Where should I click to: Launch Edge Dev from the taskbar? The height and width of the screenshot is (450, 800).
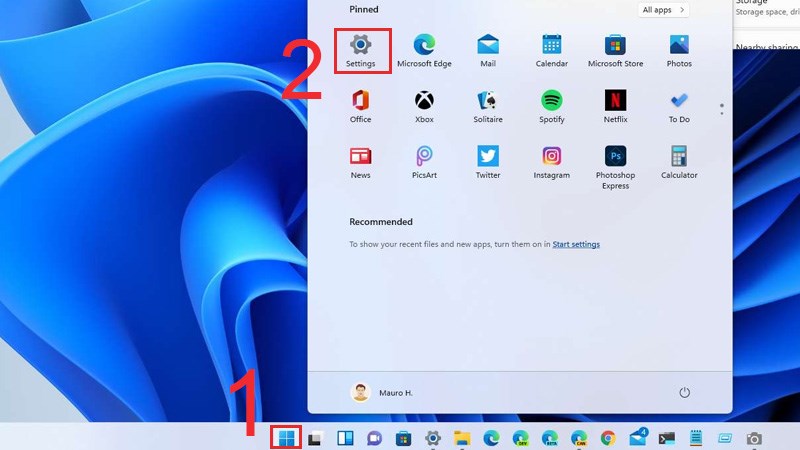point(520,438)
